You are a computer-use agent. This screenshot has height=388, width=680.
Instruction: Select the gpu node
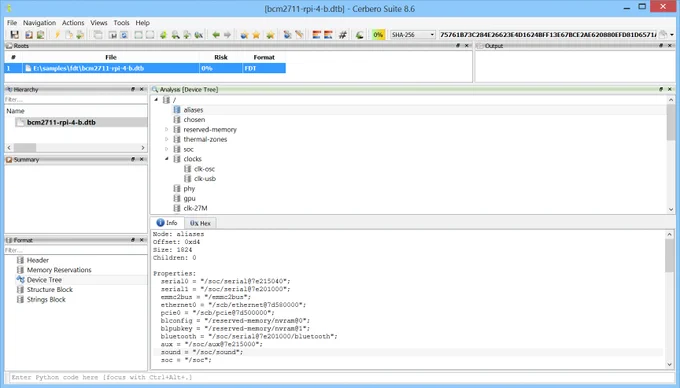[x=190, y=199]
